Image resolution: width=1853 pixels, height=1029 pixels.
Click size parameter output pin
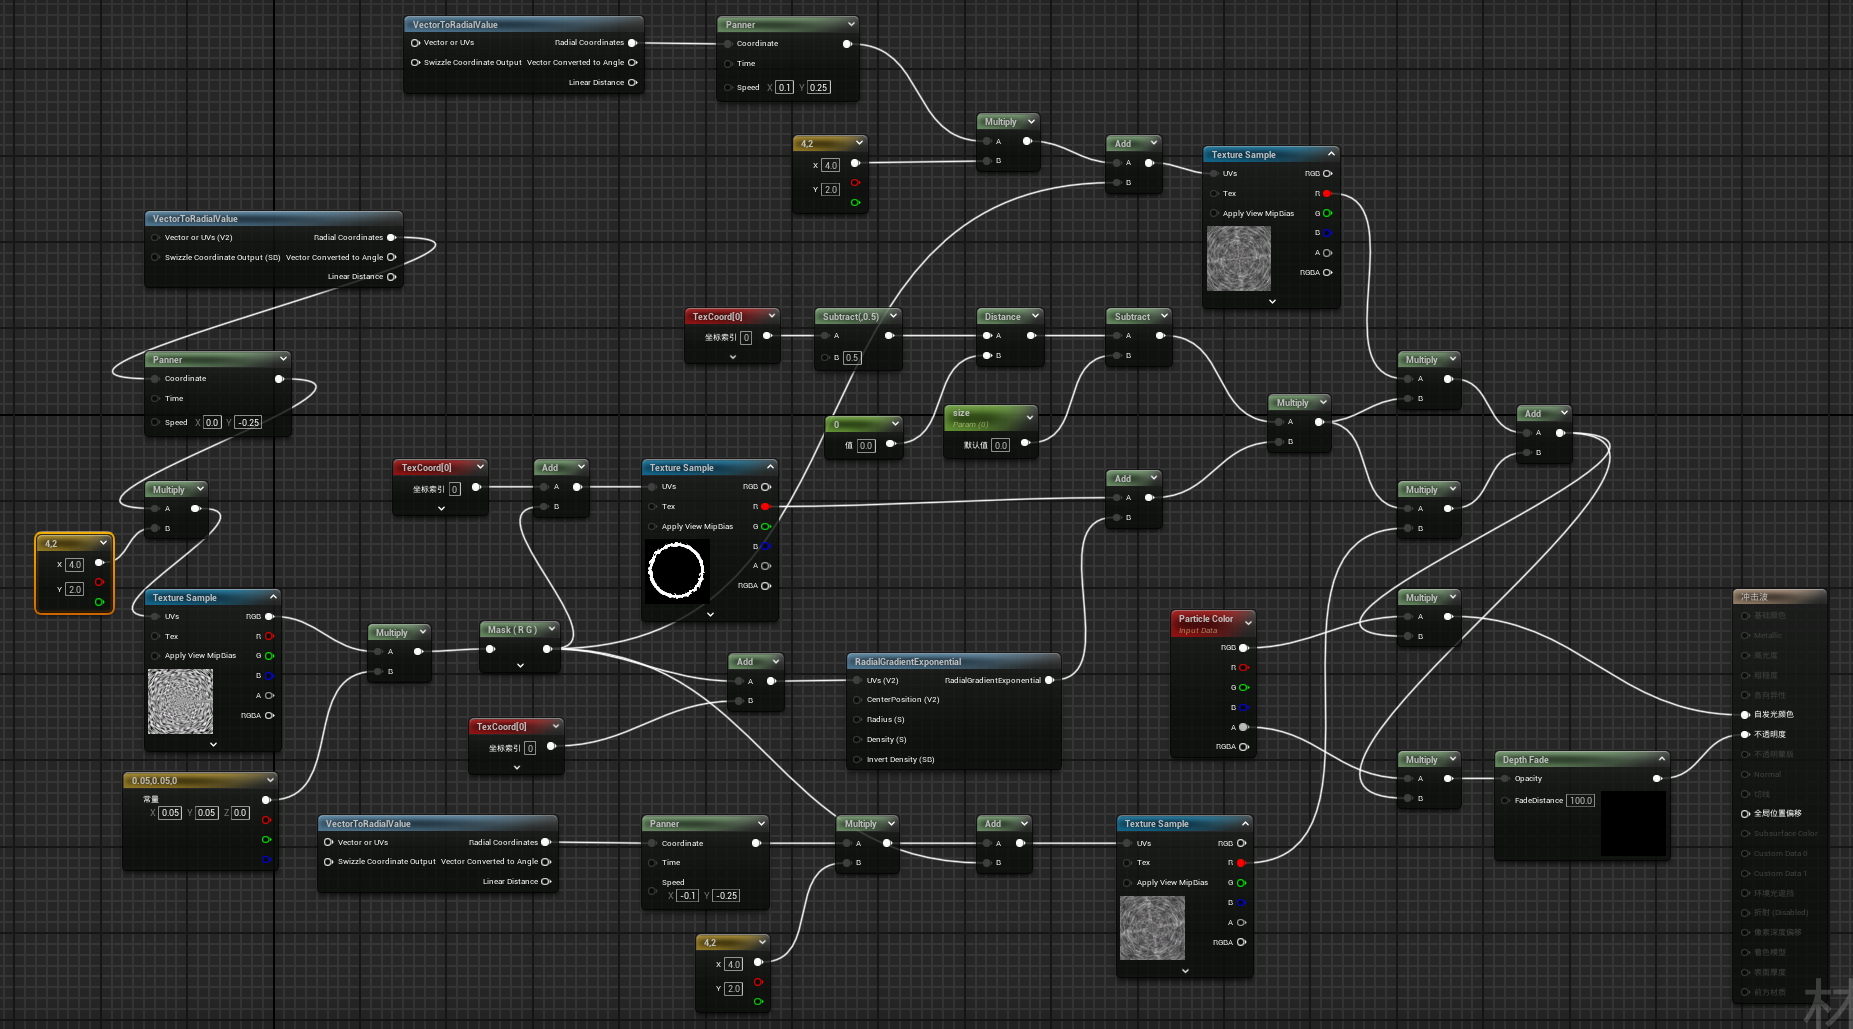click(1025, 443)
